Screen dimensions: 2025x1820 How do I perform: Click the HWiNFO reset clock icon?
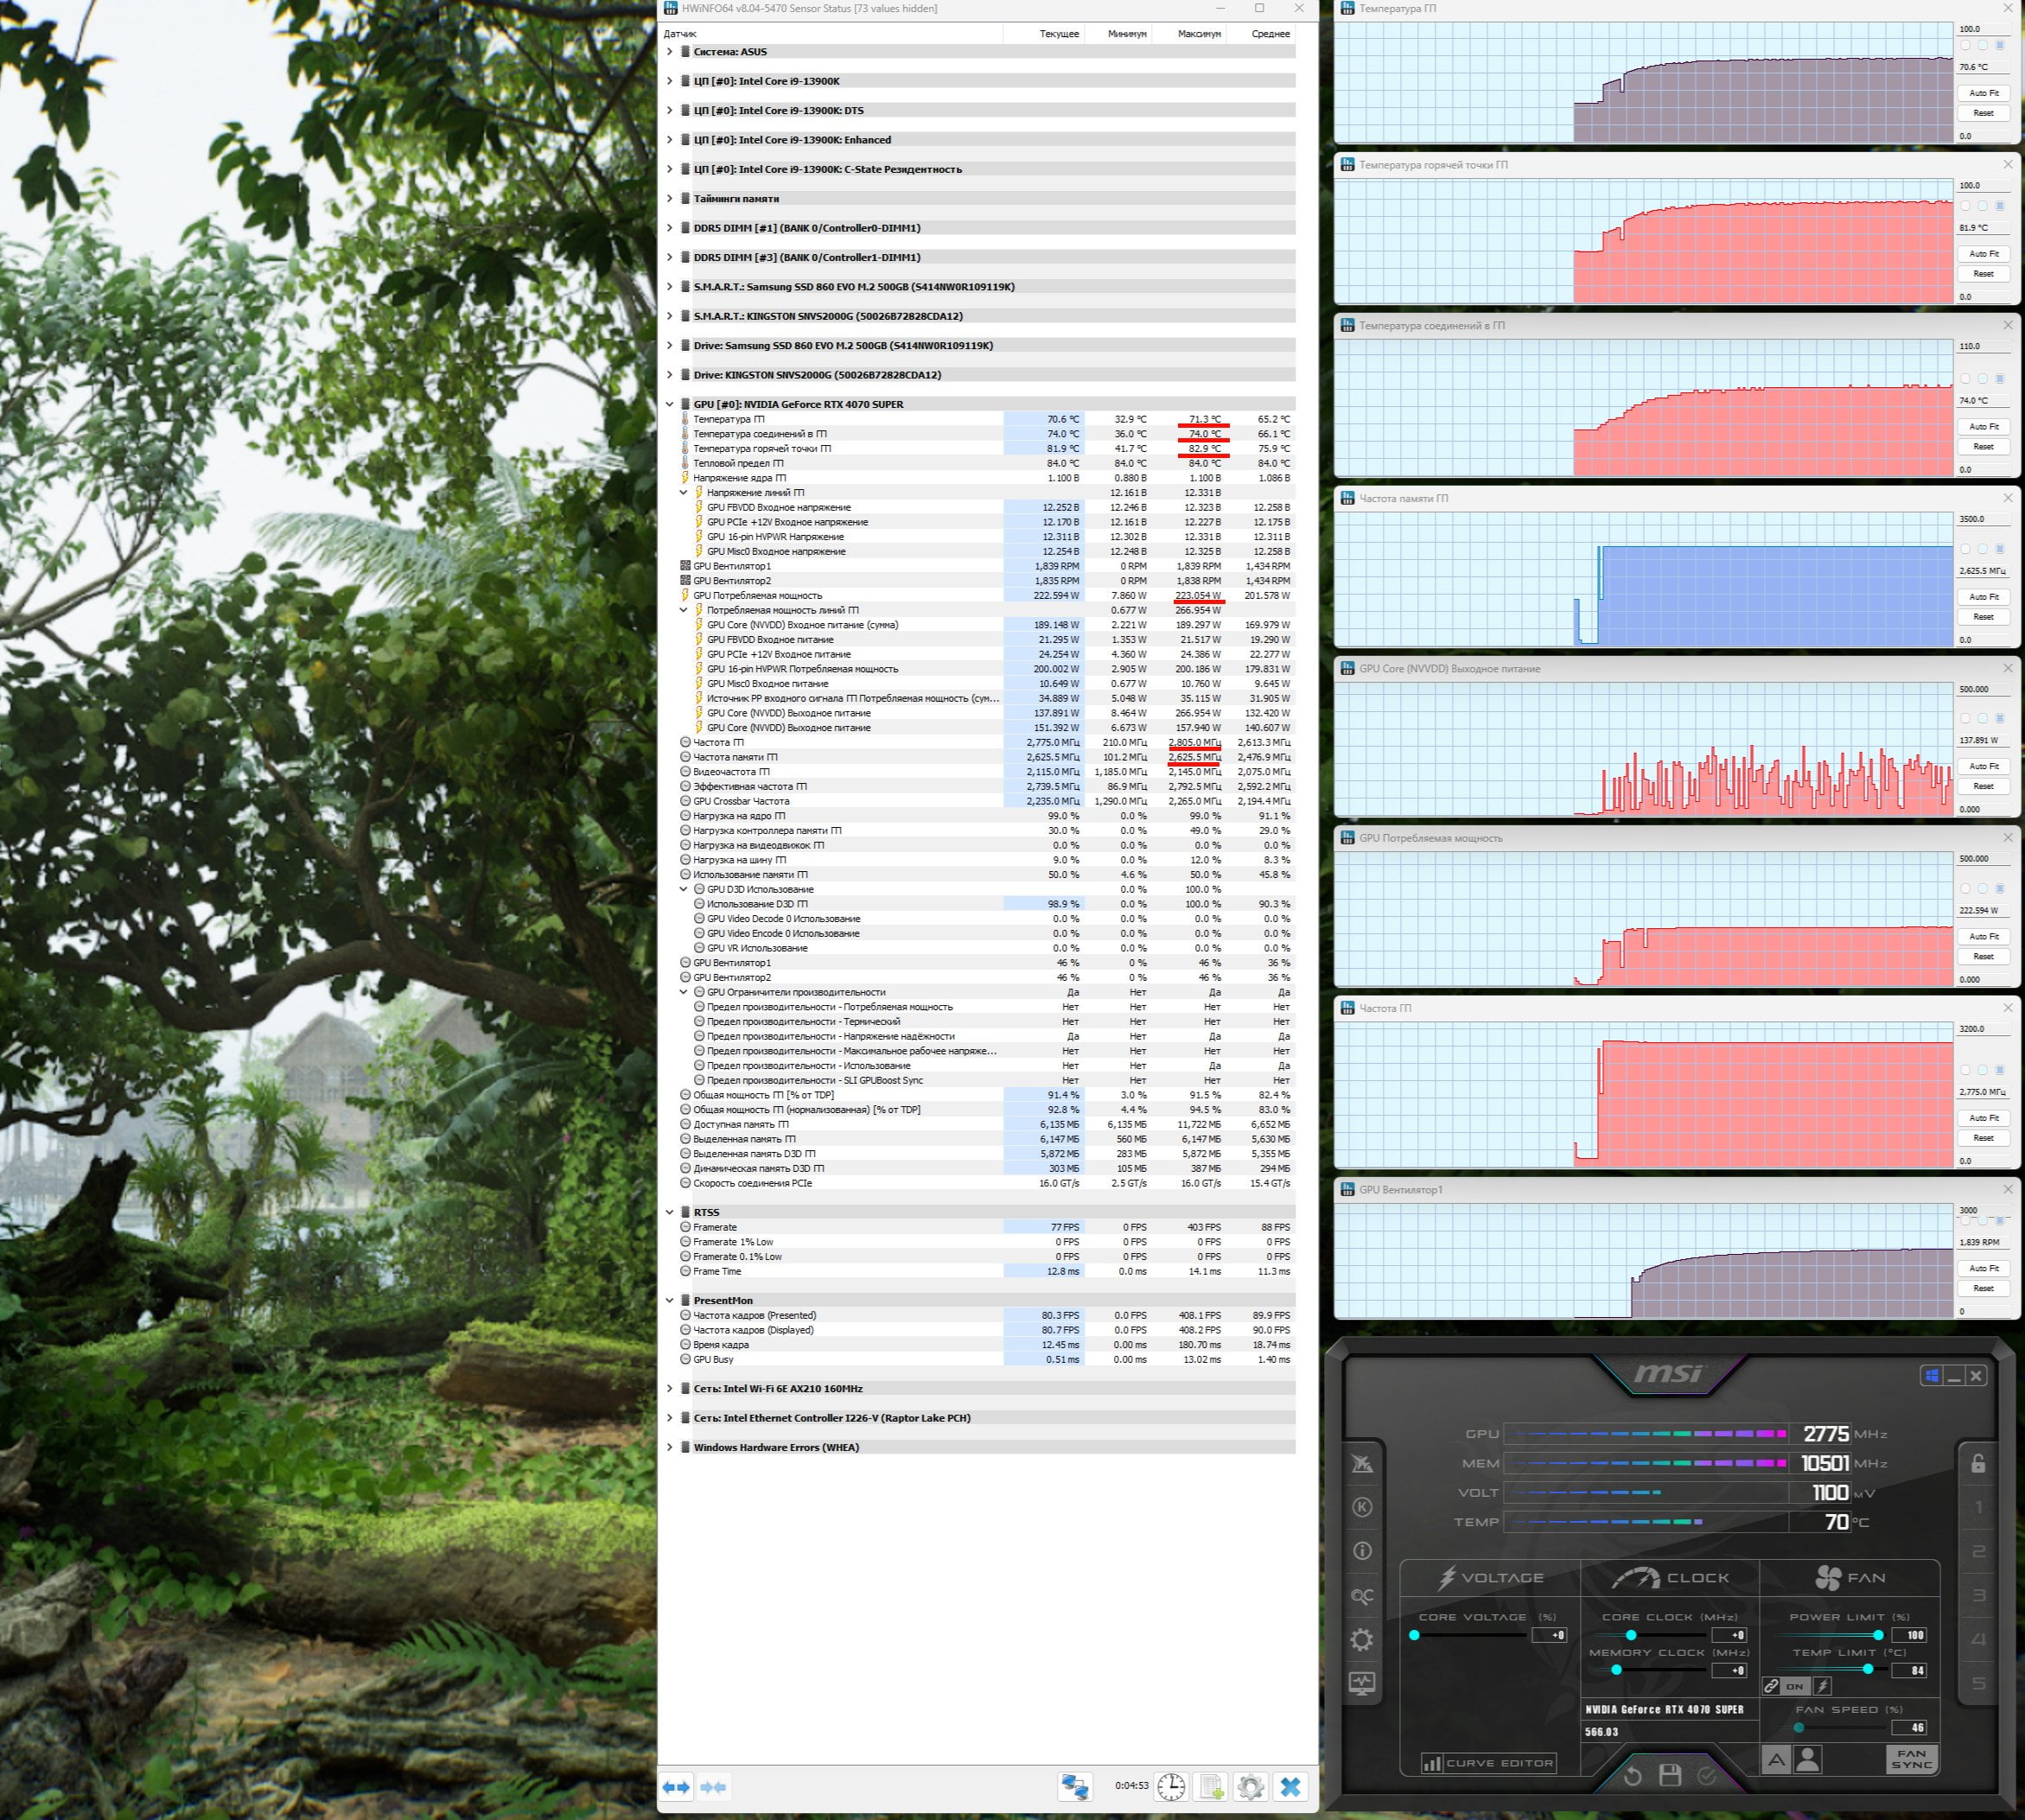1171,1785
